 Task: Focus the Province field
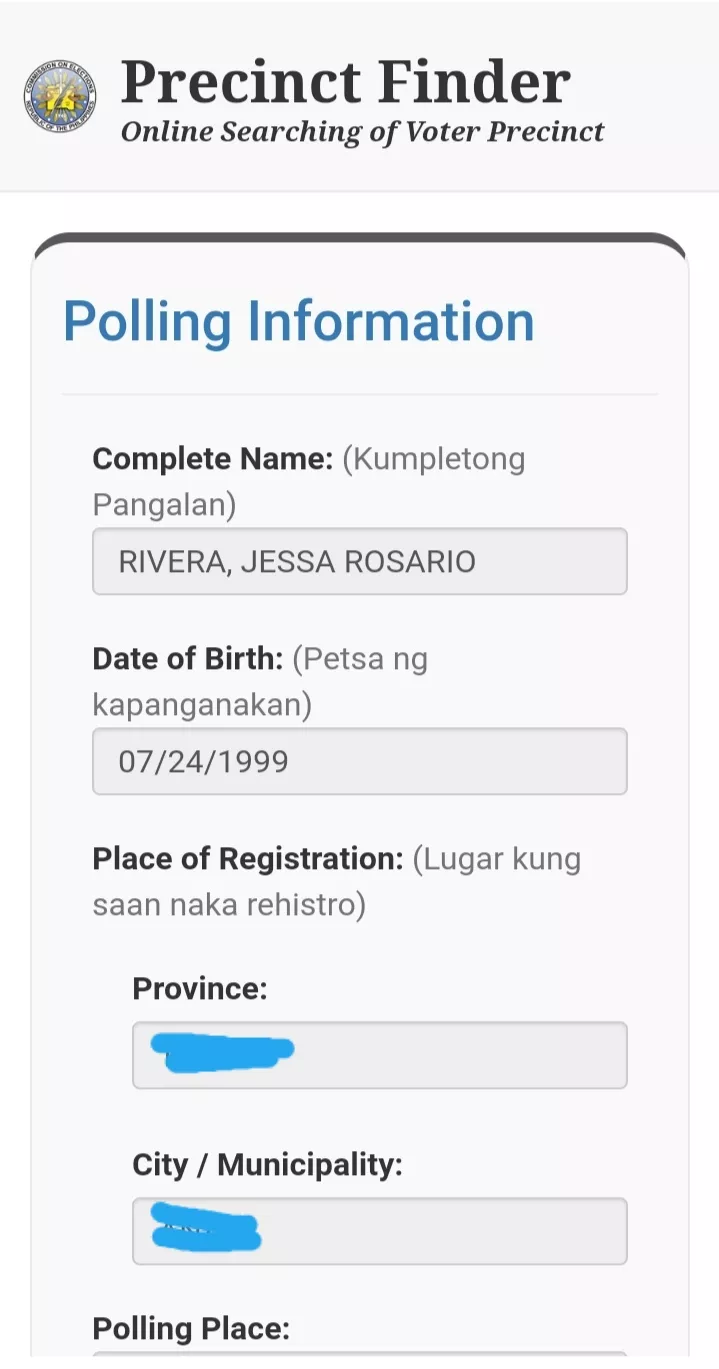380,1055
